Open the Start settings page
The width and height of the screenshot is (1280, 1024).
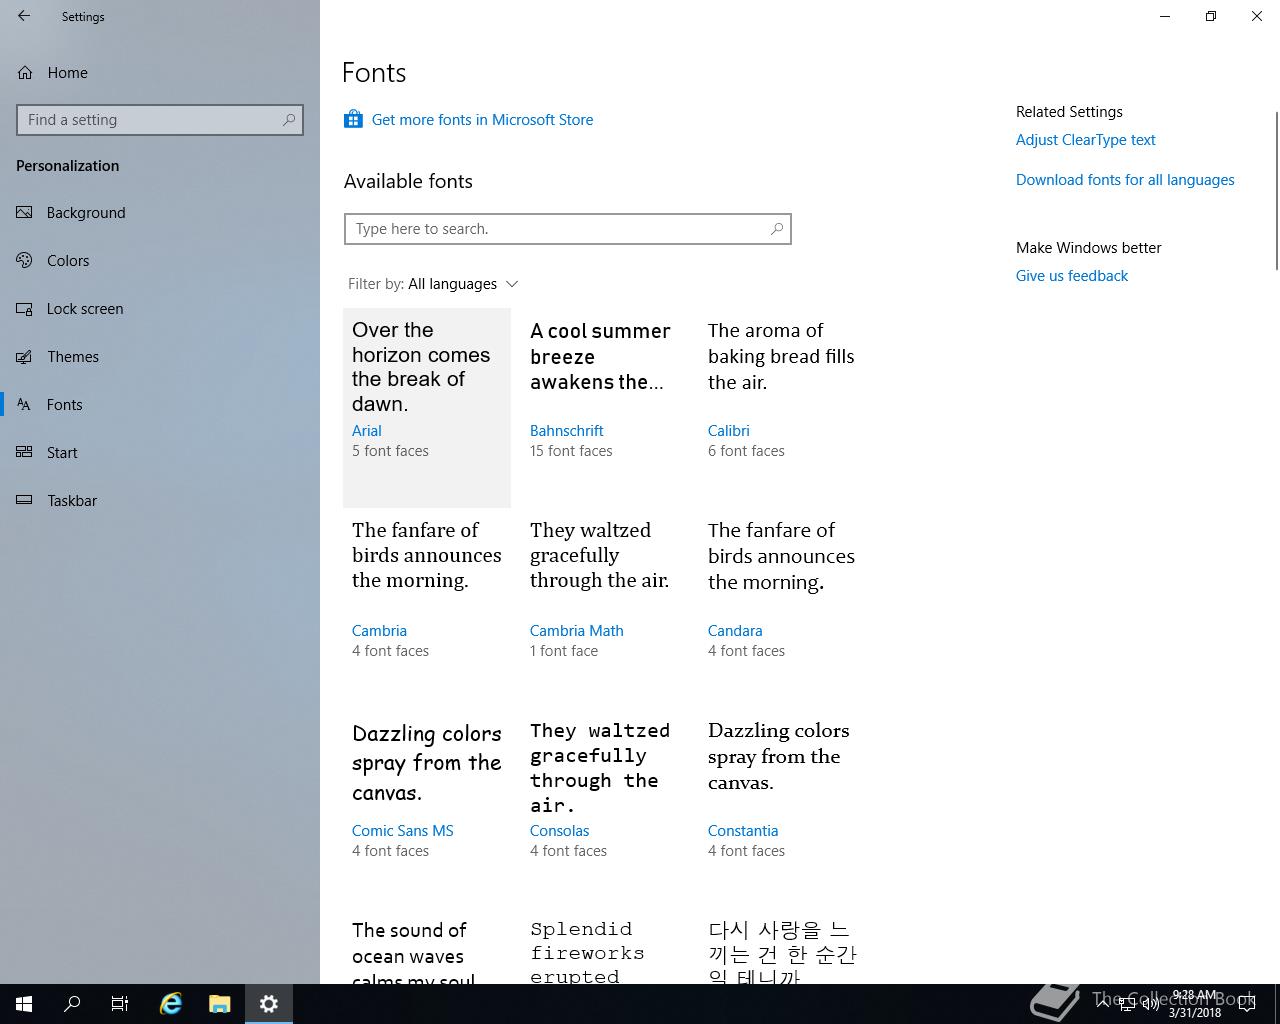click(x=160, y=452)
